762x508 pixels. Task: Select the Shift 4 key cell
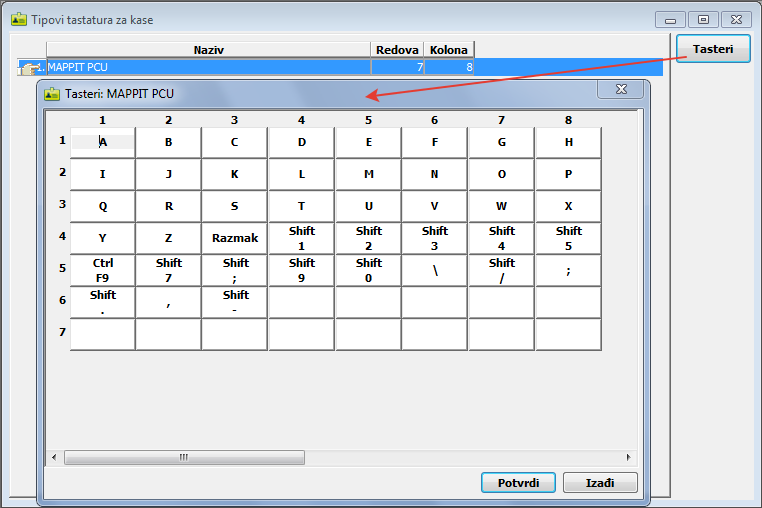[502, 238]
